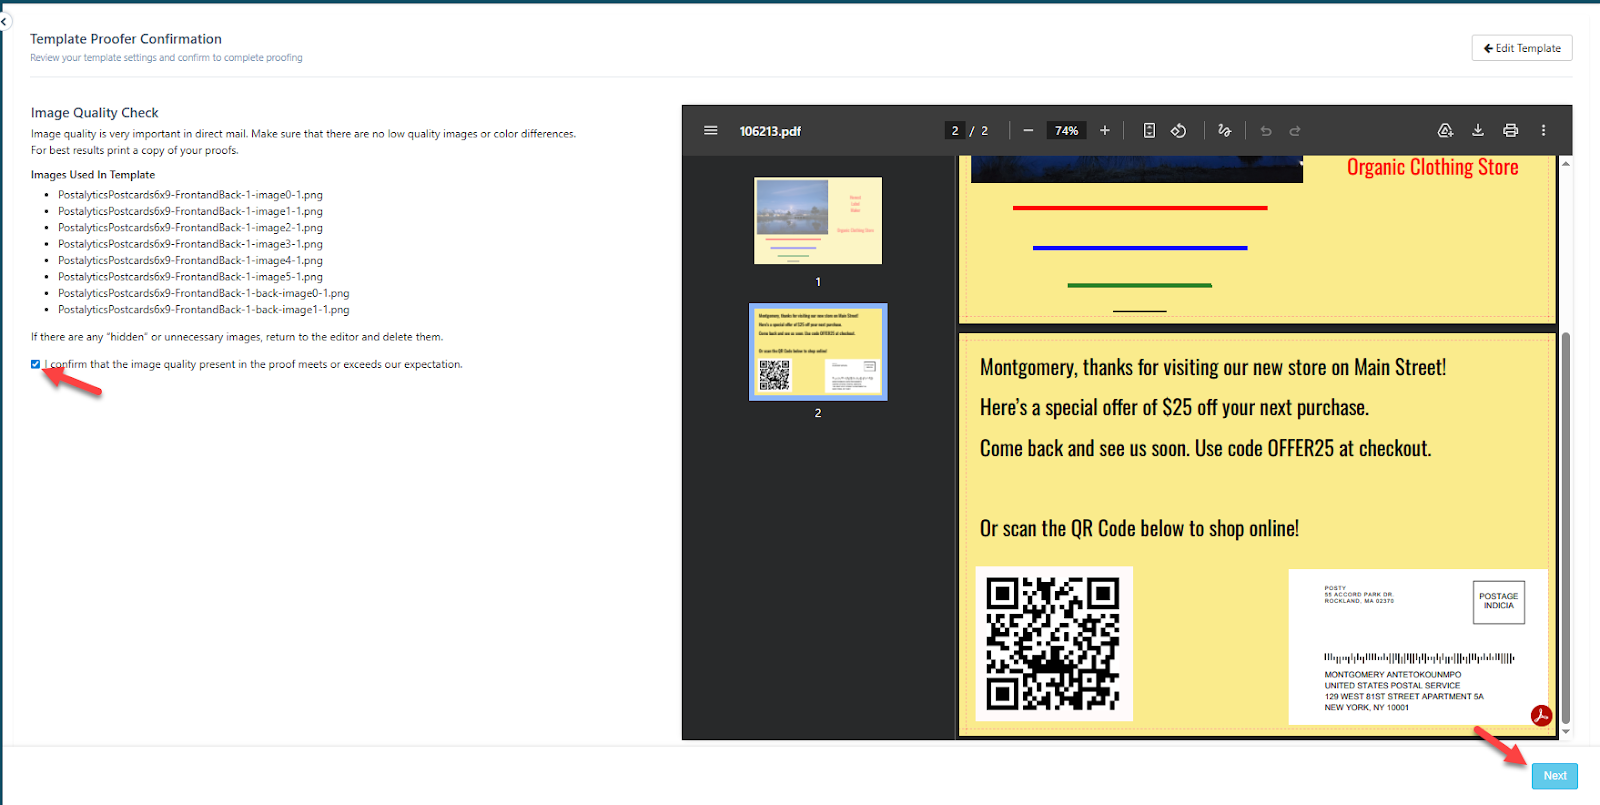Image resolution: width=1600 pixels, height=805 pixels.
Task: Download the 106213.pdf file
Action: point(1478,131)
